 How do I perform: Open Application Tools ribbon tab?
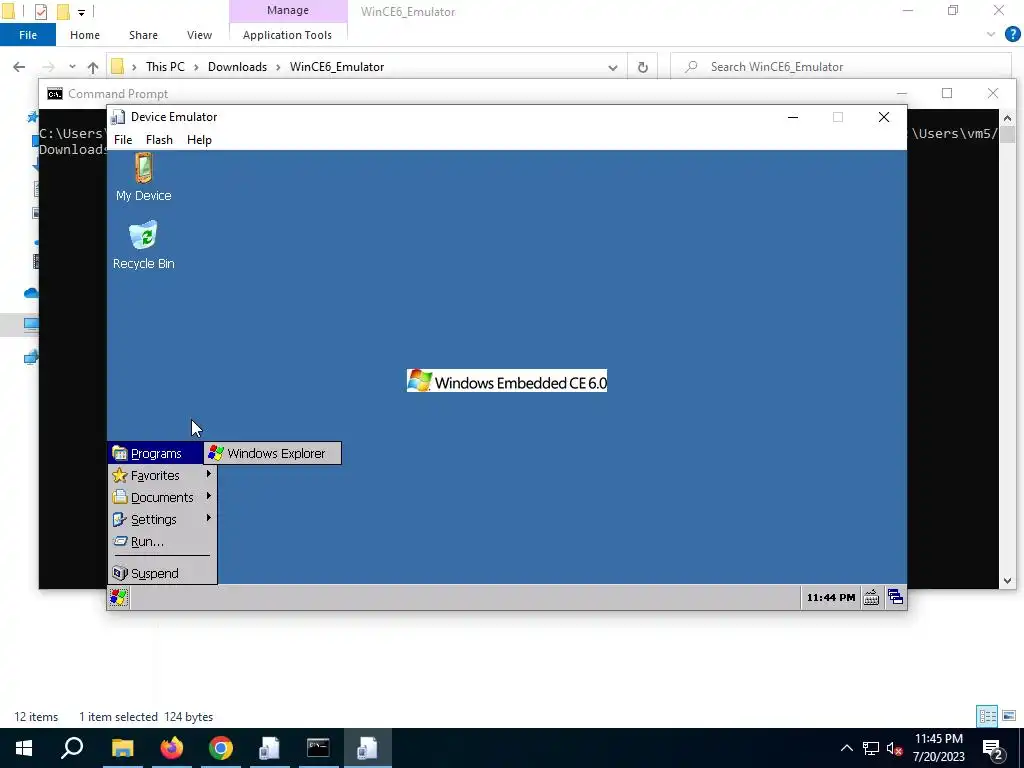tap(287, 35)
